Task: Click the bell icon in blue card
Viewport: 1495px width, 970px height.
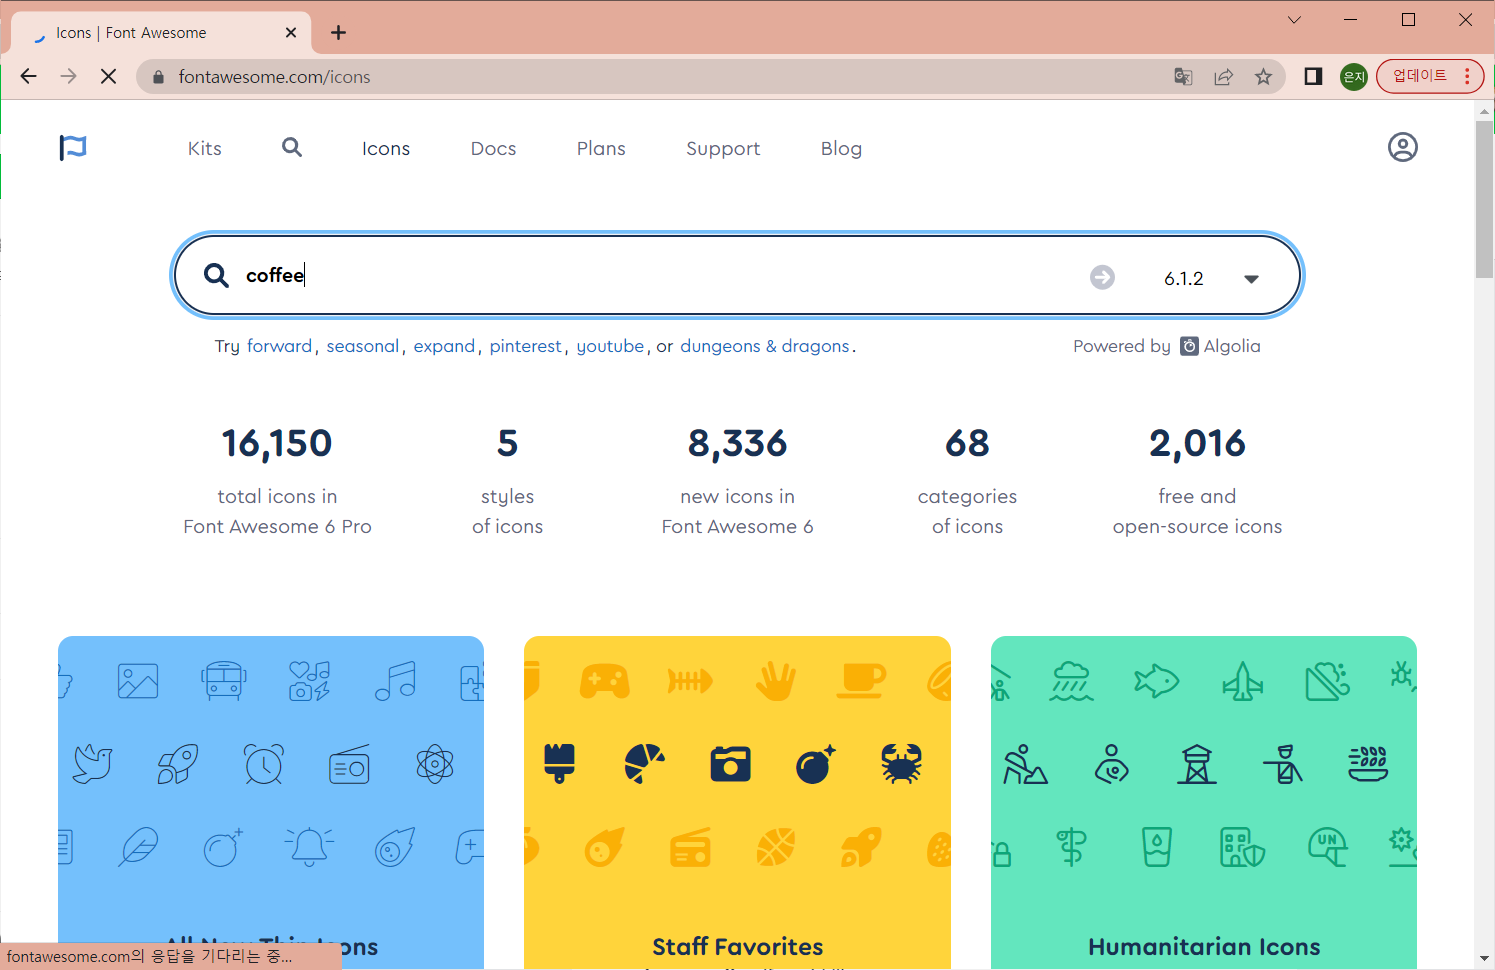Action: 309,848
